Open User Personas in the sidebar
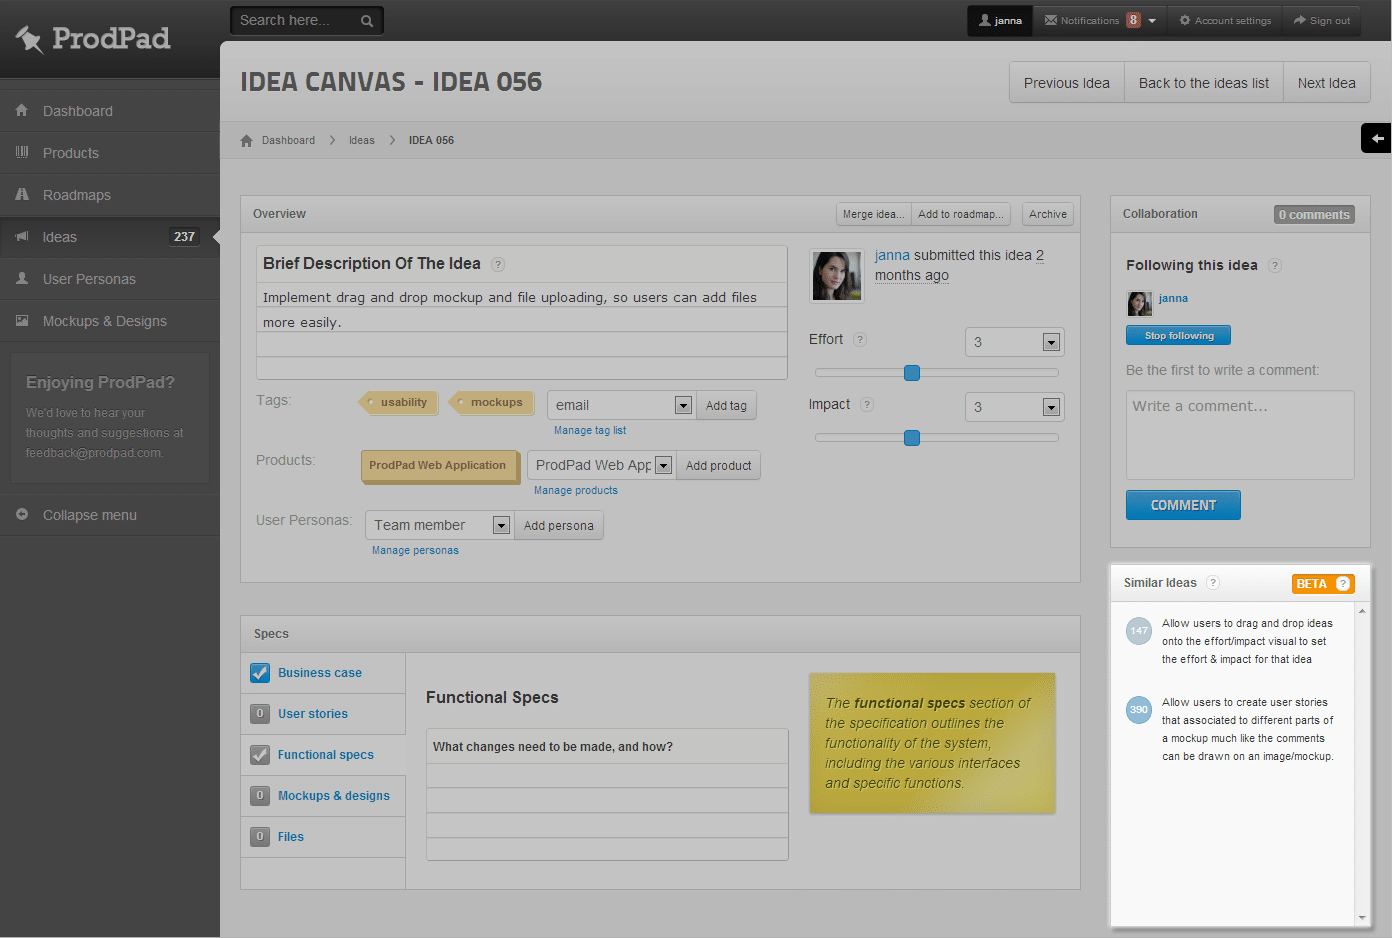The height and width of the screenshot is (938, 1392). pos(110,279)
